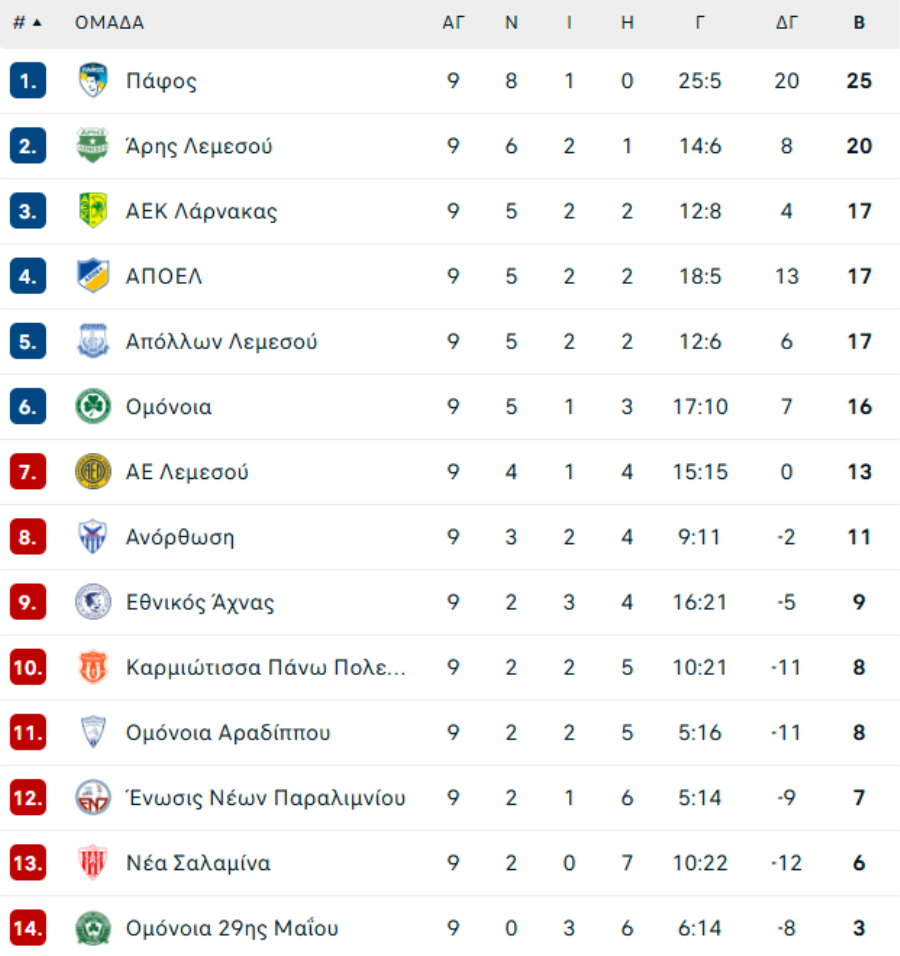This screenshot has width=900, height=956.
Task: Sort table by the # rank arrow
Action: click(x=27, y=23)
